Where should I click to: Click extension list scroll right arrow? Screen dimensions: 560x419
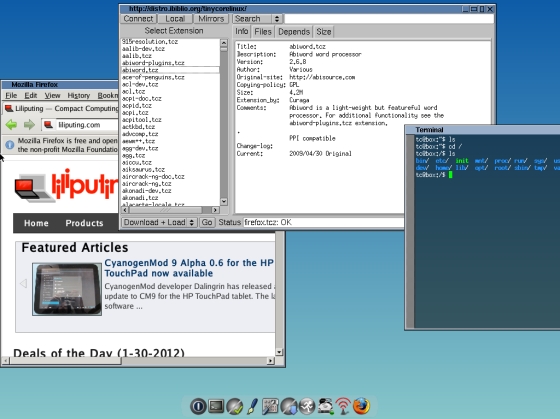pyautogui.click(x=215, y=210)
